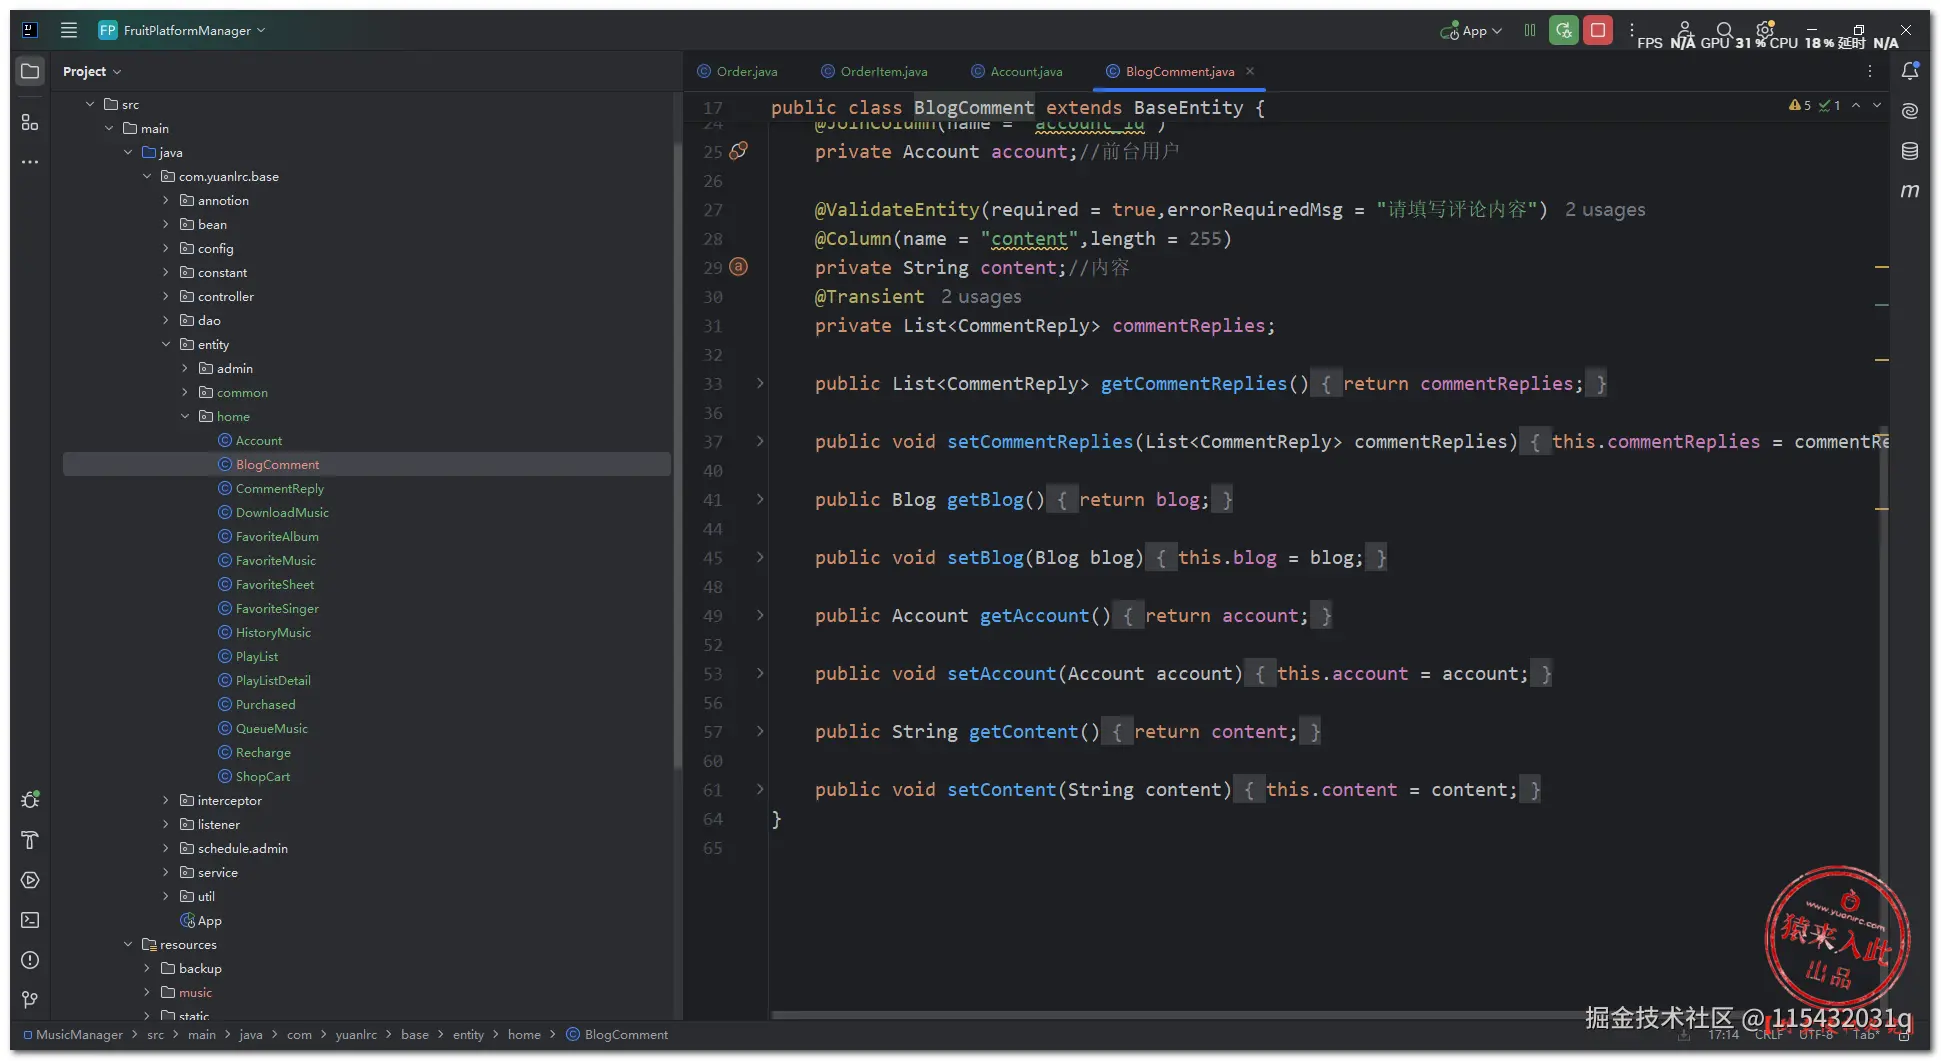Expand the controller package
1941x1061 pixels.
coord(166,296)
